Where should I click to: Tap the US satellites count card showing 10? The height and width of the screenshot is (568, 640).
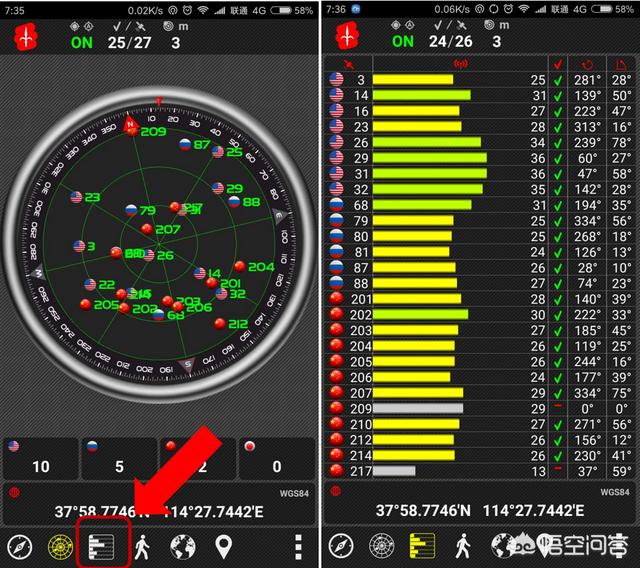click(40, 459)
